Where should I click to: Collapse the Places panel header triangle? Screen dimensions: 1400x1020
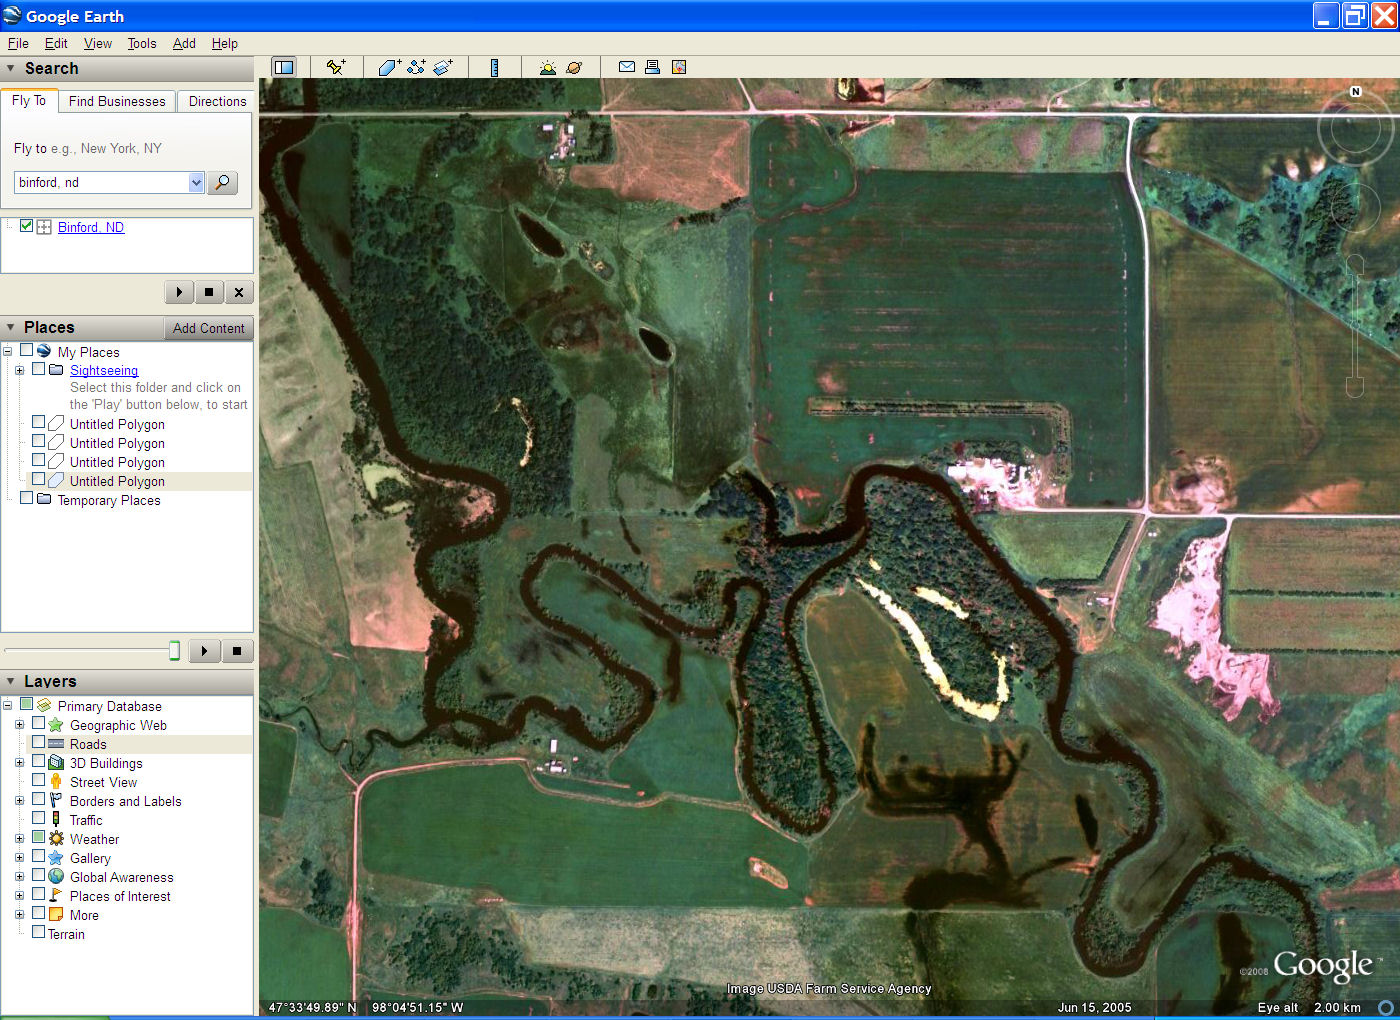click(x=11, y=328)
